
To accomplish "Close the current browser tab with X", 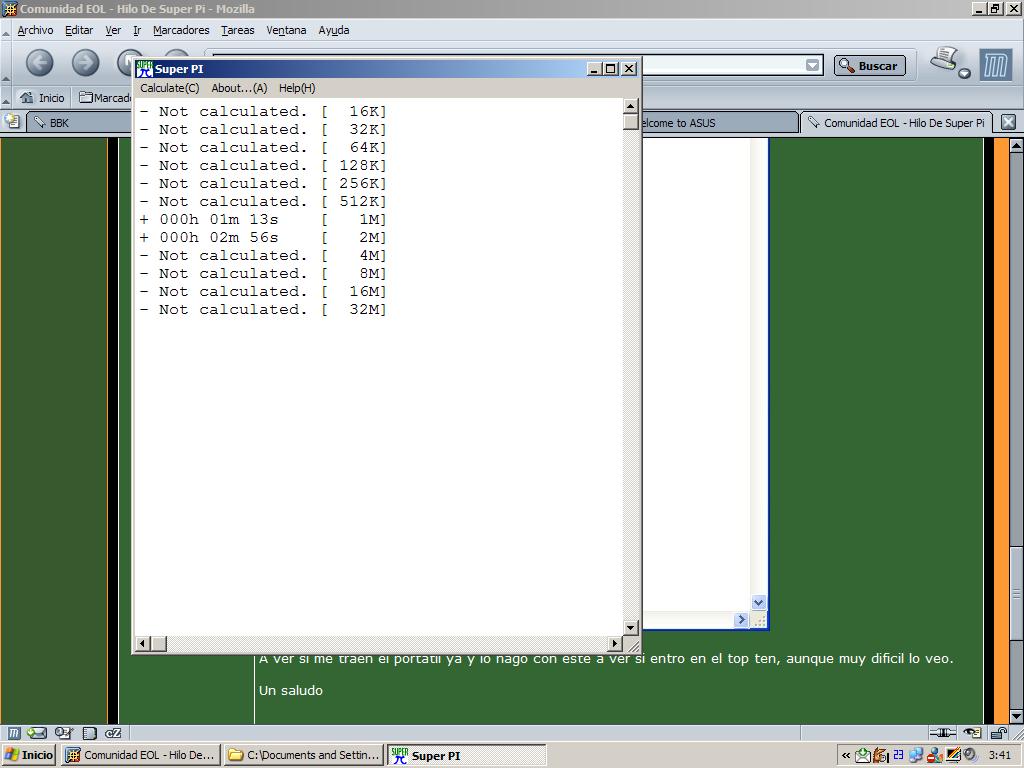I will (x=1008, y=122).
